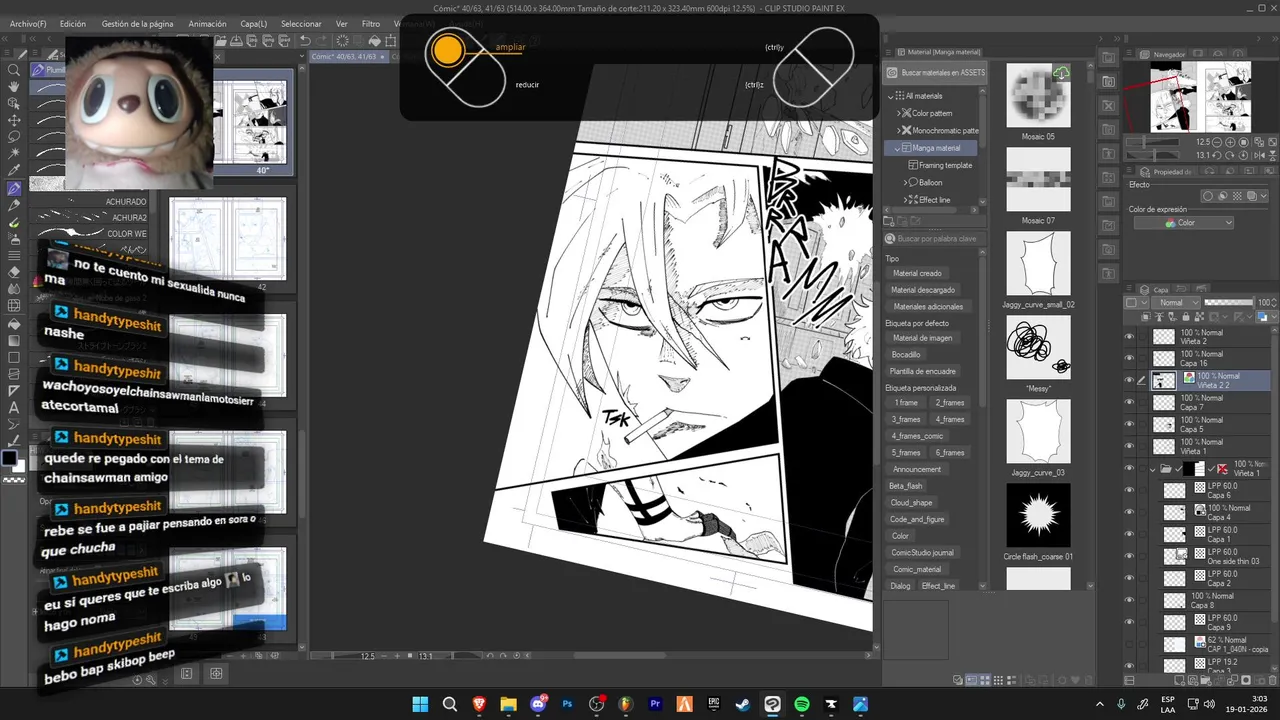Open the Filtro menu
This screenshot has height=720, width=1280.
(x=370, y=24)
